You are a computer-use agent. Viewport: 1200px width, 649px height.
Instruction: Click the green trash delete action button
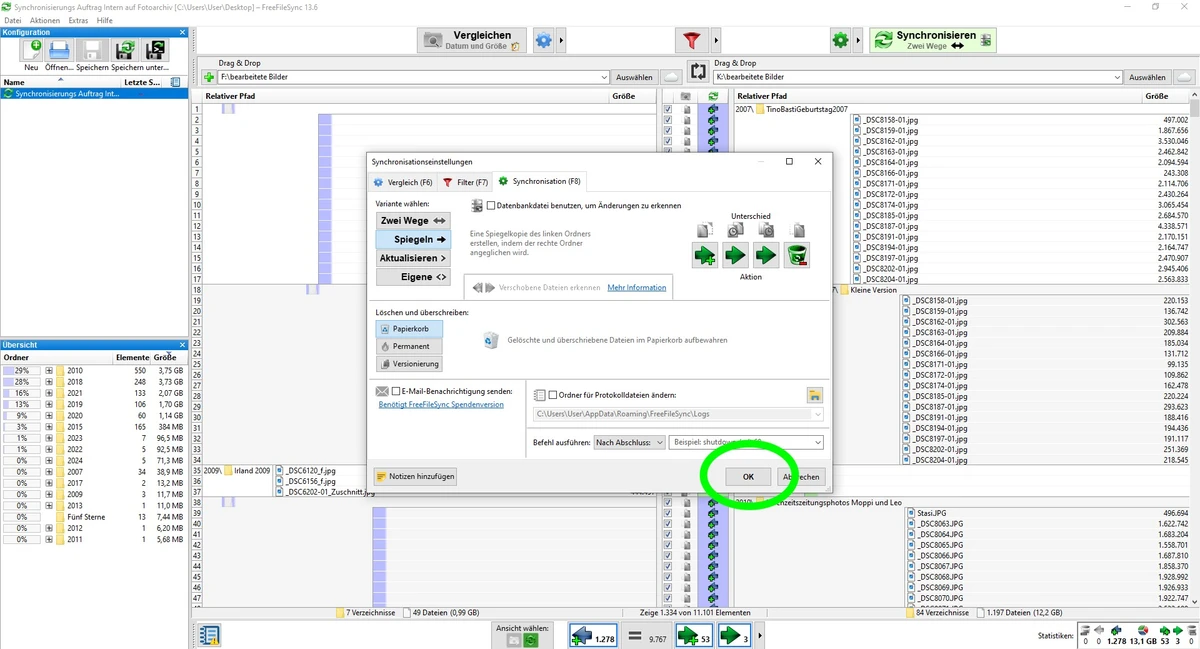(797, 255)
